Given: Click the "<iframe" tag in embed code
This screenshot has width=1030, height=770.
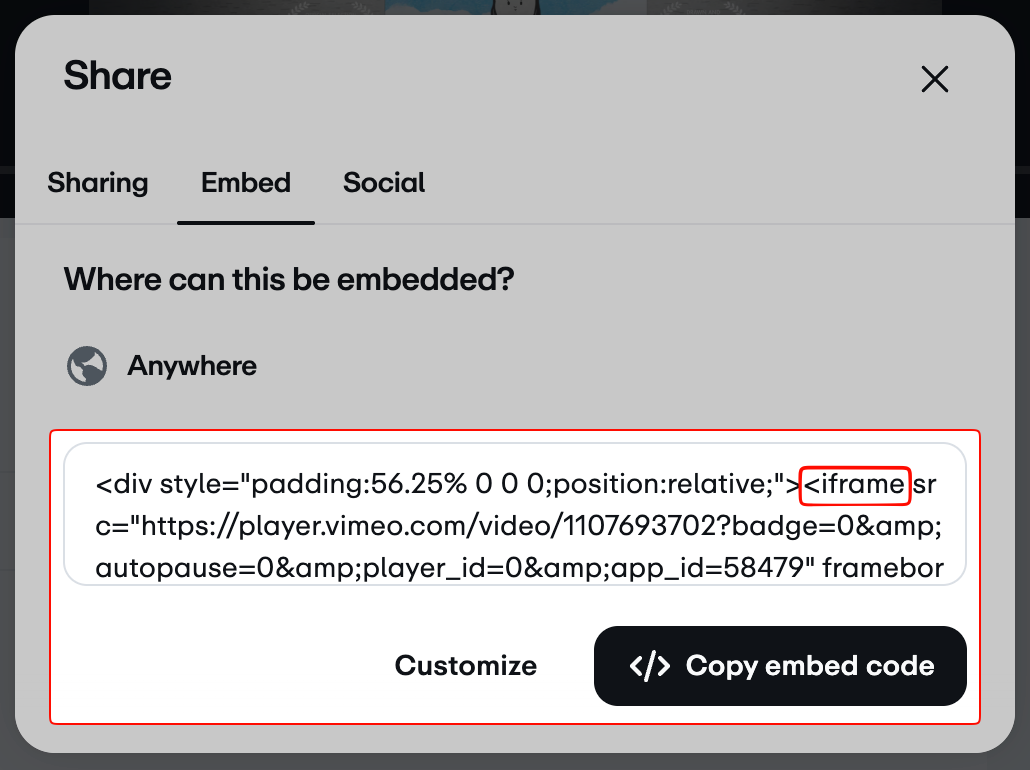Looking at the screenshot, I should [855, 486].
